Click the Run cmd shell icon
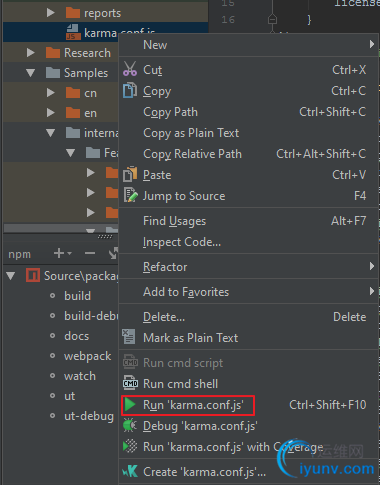Screen dimensions: 380x485 point(130,384)
